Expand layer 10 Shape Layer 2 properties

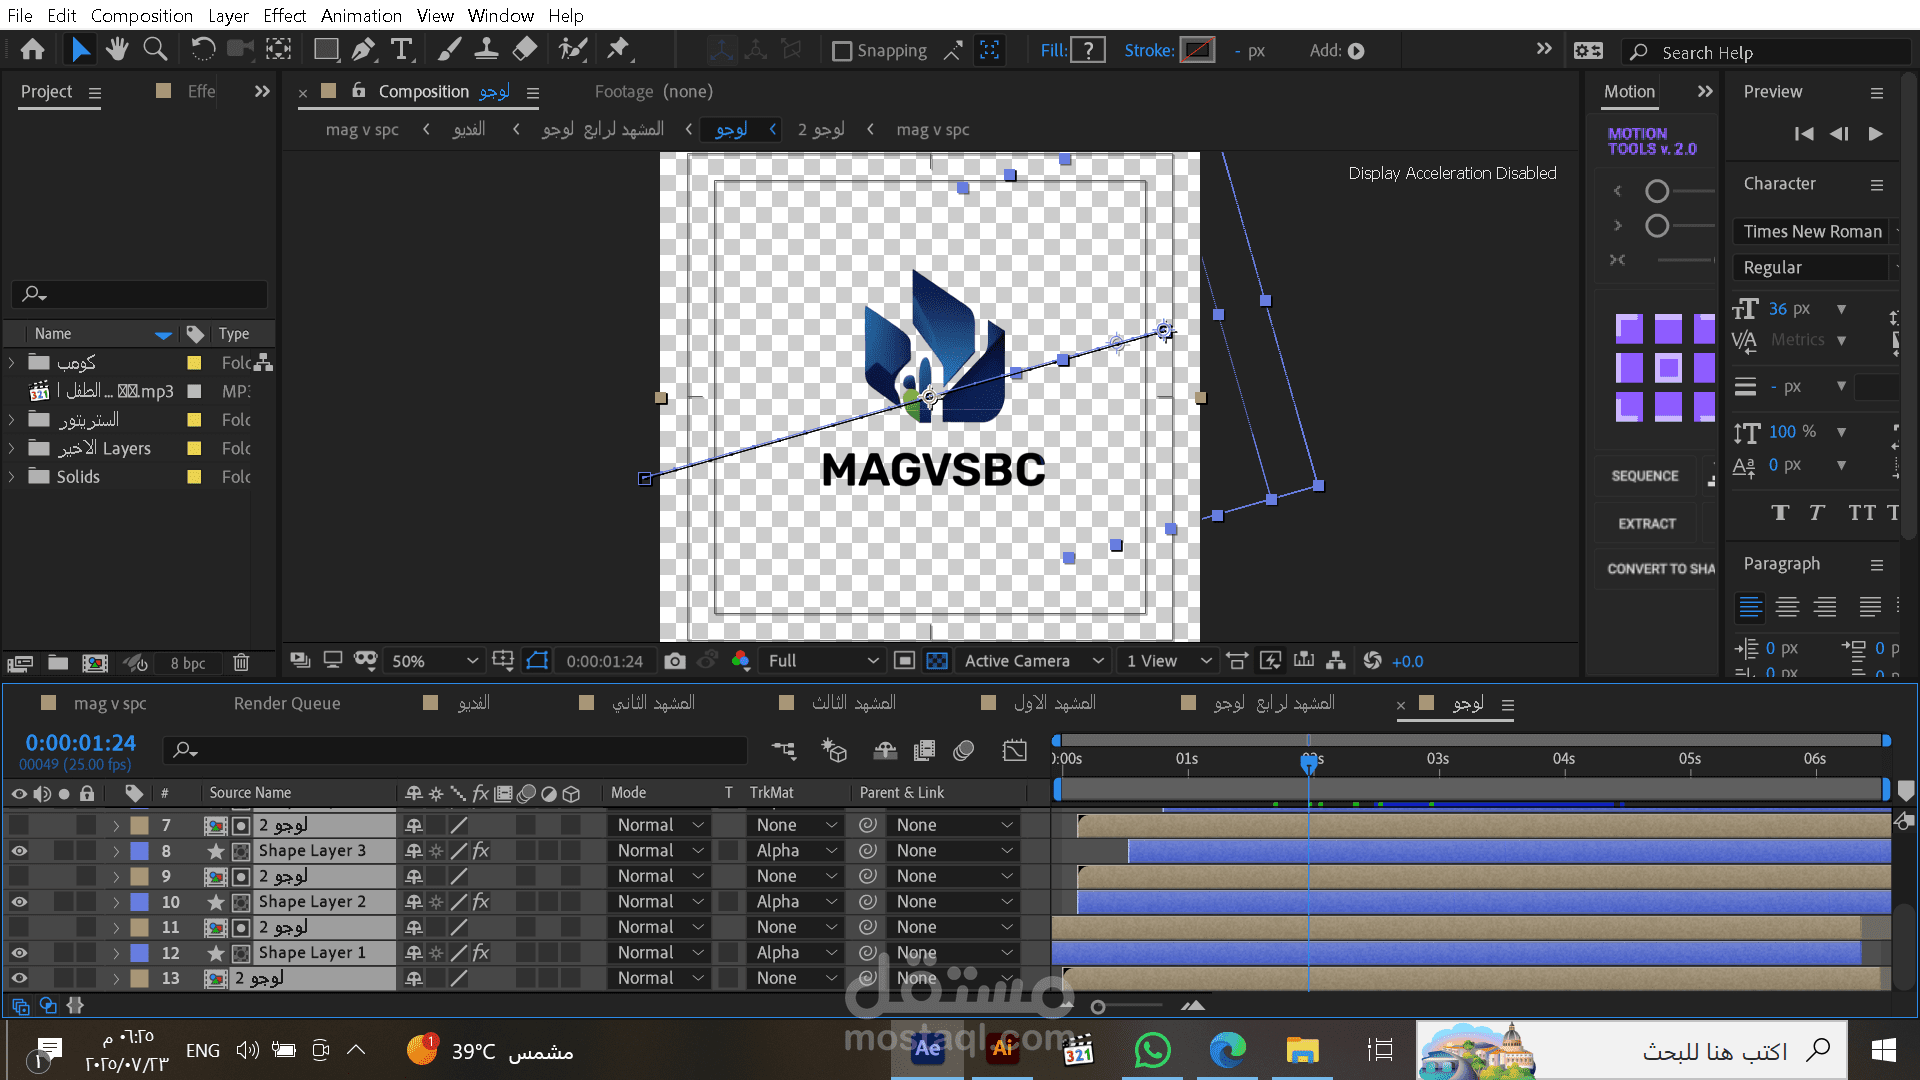click(116, 902)
